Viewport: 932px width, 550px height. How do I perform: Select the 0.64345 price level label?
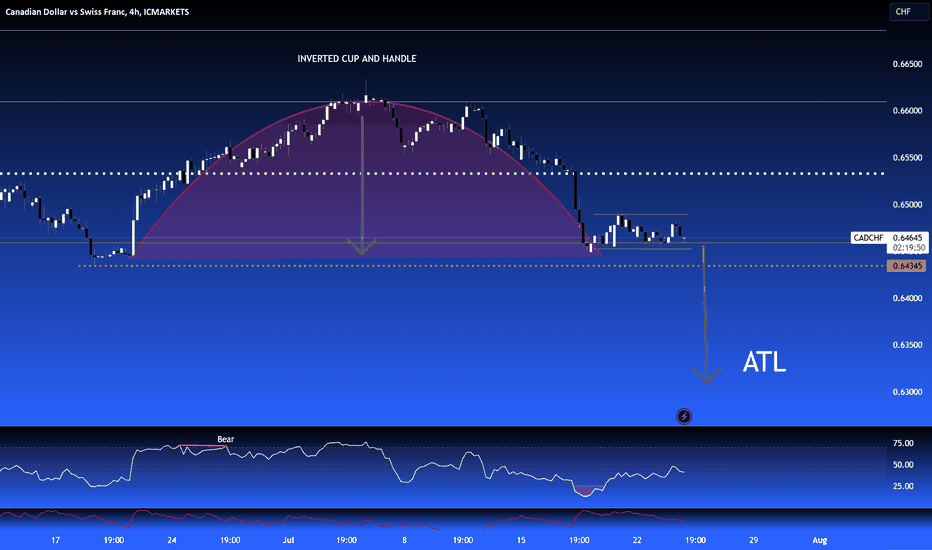coord(906,266)
